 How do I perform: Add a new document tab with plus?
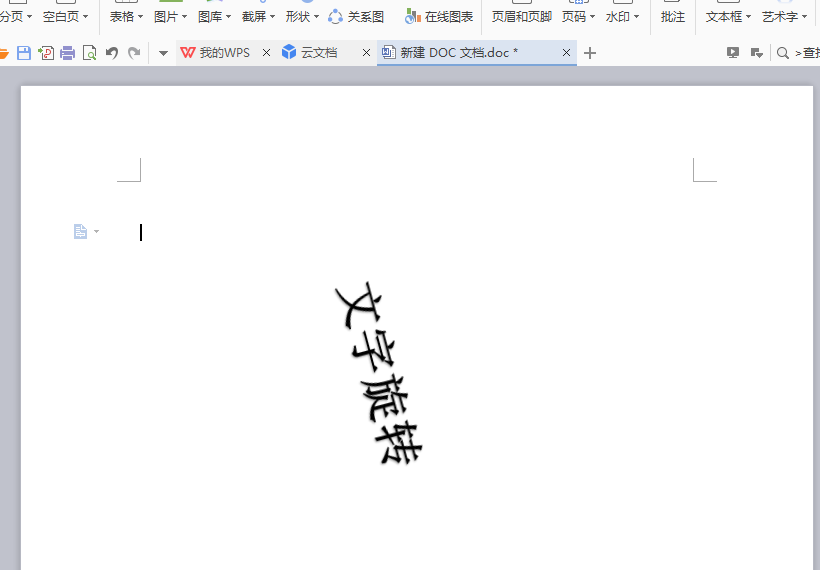(590, 53)
